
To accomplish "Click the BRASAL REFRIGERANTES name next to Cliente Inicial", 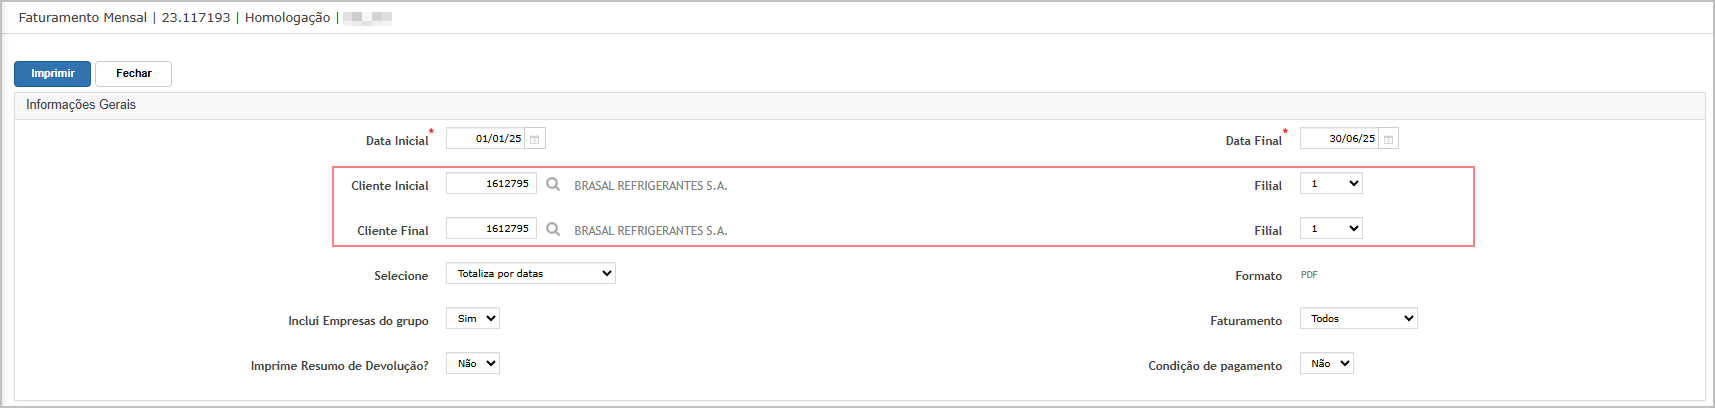I will pyautogui.click(x=651, y=186).
